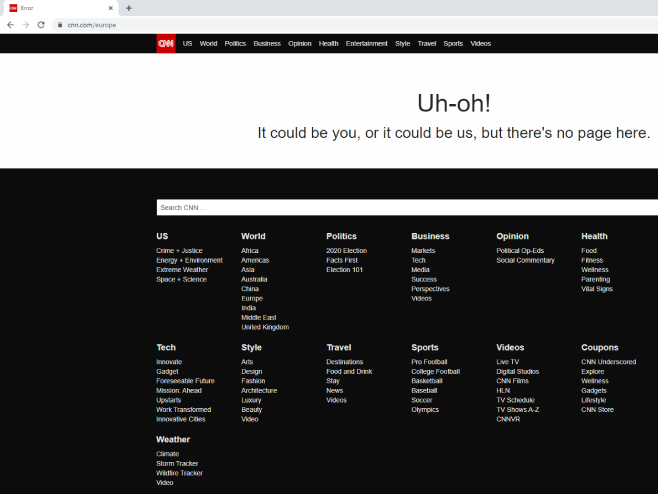
Task: Select Climate under Weather
Action: click(x=167, y=454)
